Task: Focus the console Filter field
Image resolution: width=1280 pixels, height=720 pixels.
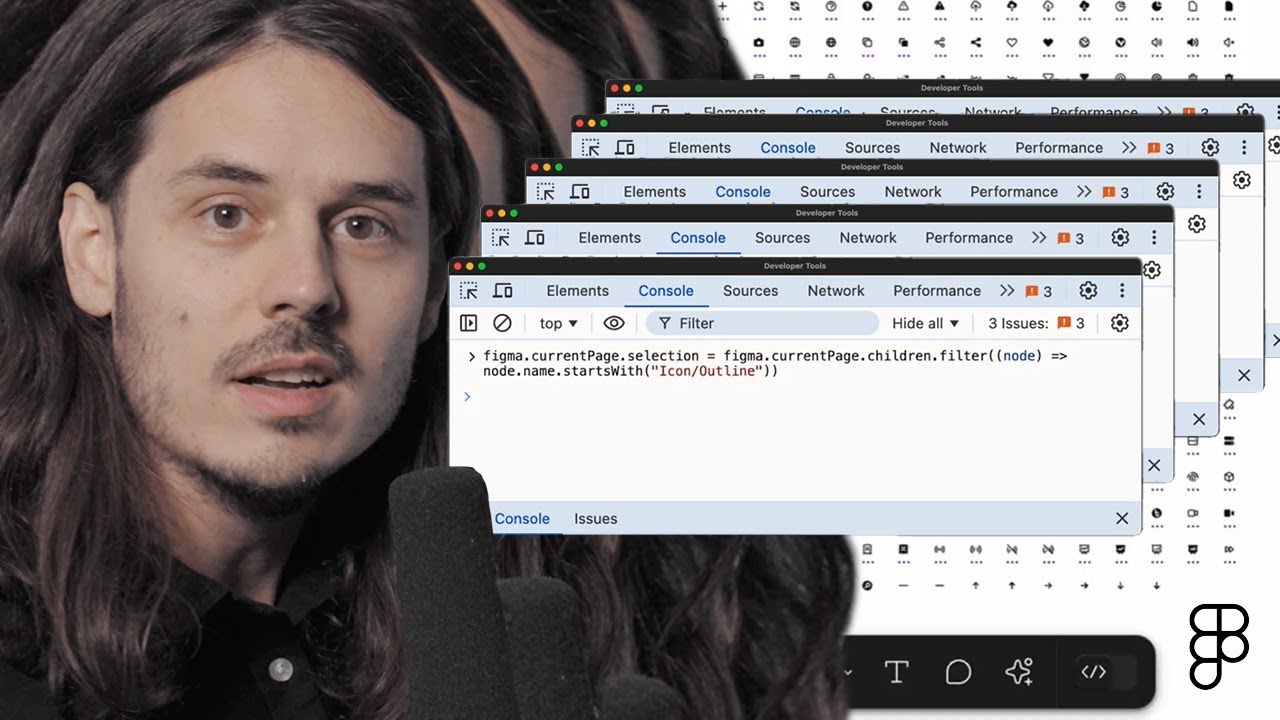Action: [762, 323]
